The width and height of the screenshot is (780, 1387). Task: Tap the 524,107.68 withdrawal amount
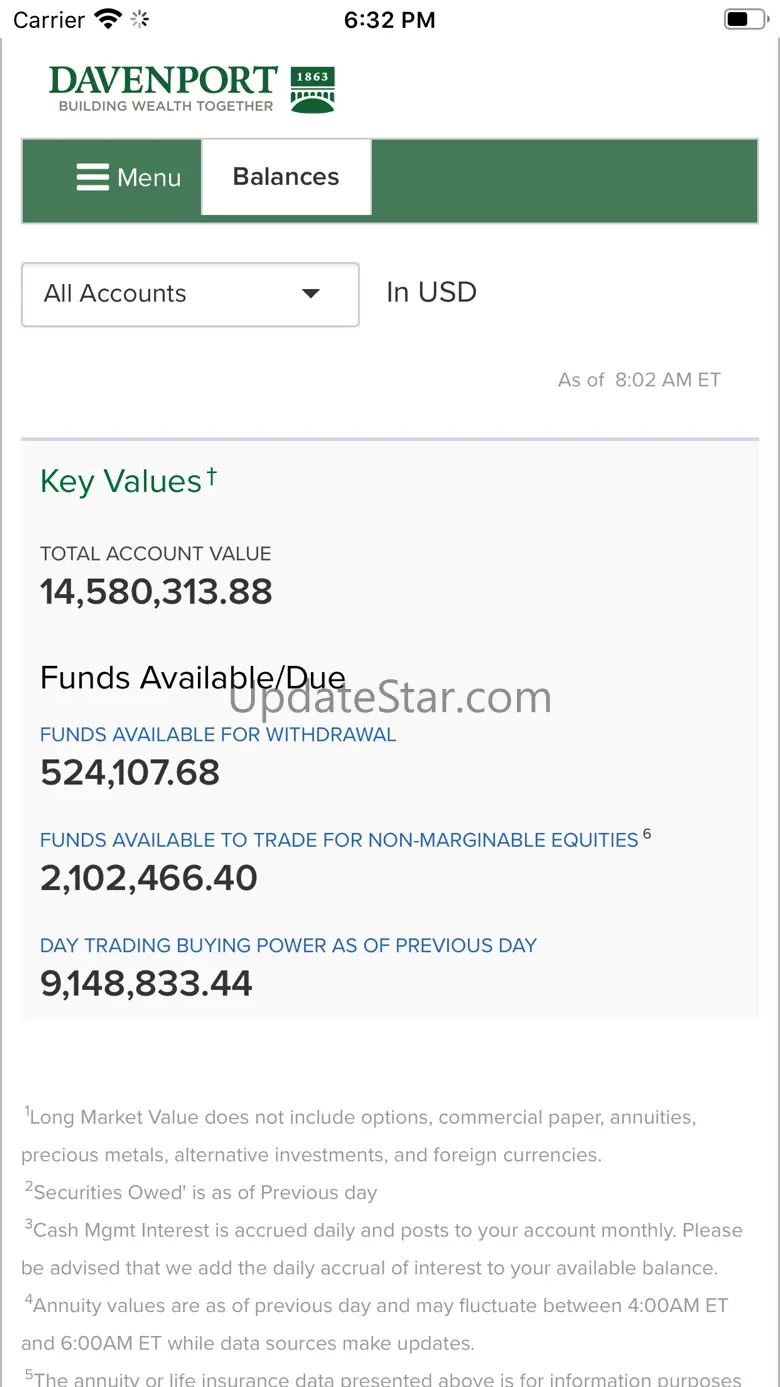(x=130, y=773)
